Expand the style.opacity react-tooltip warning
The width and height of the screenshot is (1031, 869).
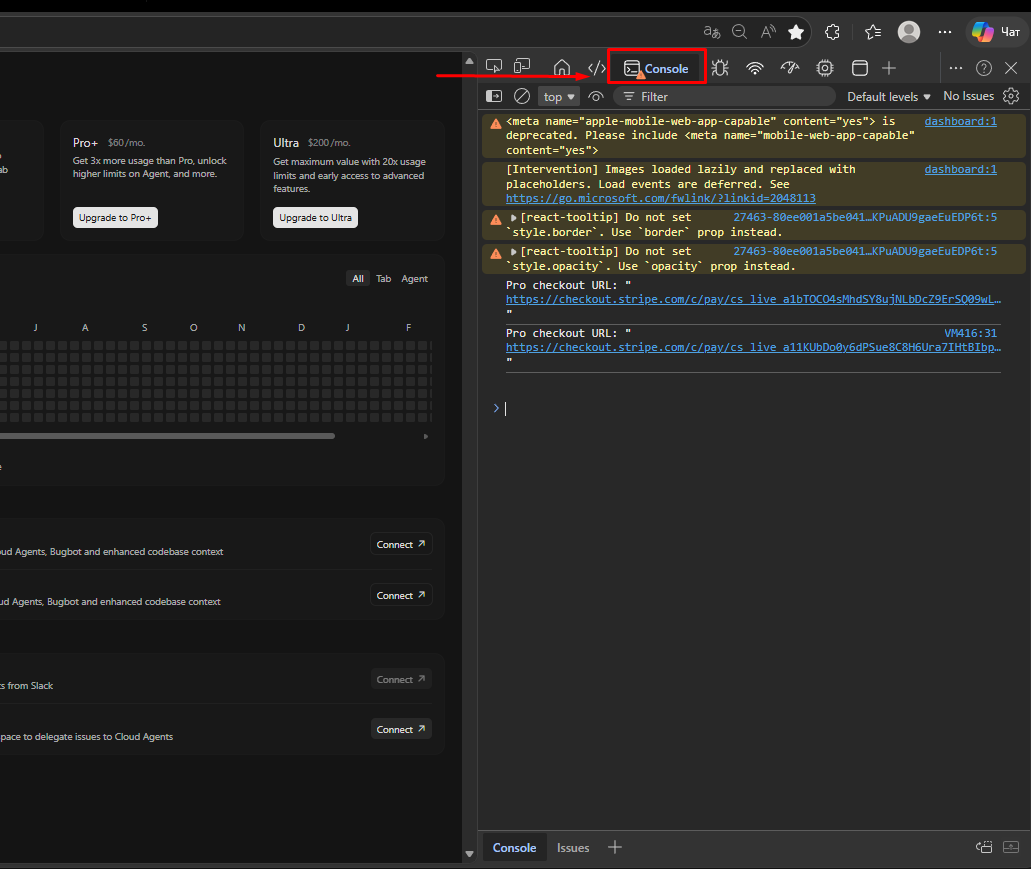click(x=514, y=251)
